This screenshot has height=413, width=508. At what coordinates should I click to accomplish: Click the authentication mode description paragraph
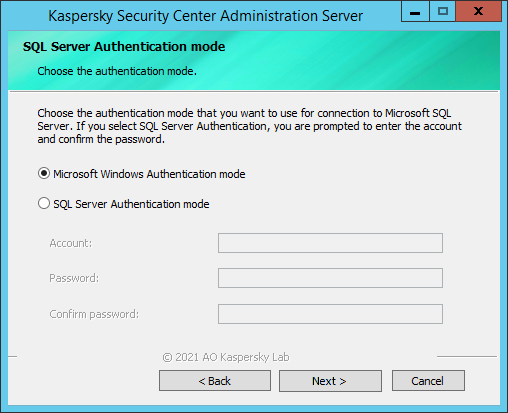[249, 126]
